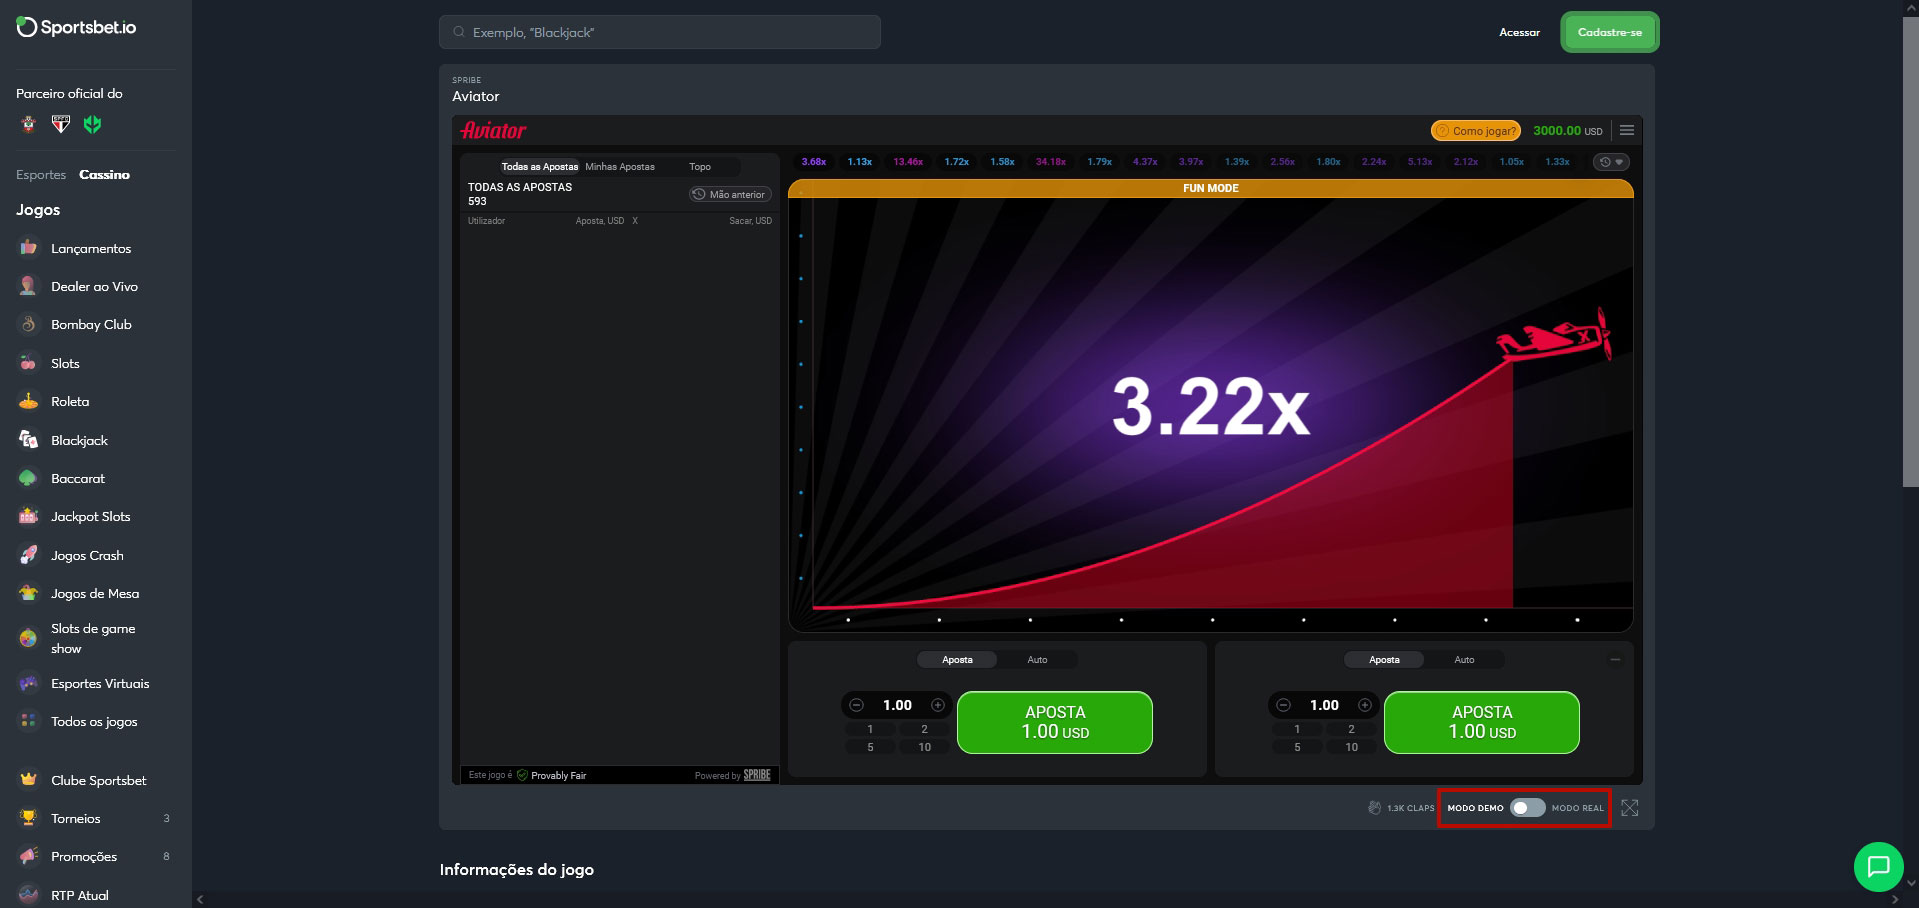The height and width of the screenshot is (908, 1919).
Task: Open the Provably Fair link
Action: point(552,775)
